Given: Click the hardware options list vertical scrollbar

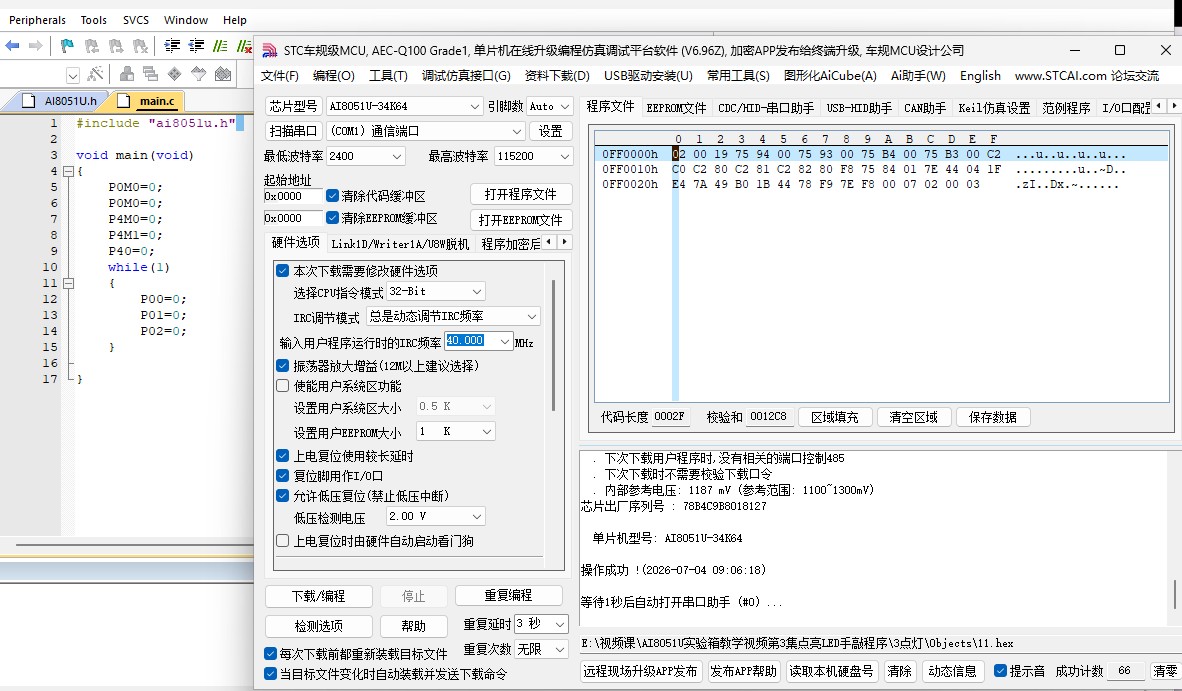Looking at the screenshot, I should pos(554,344).
